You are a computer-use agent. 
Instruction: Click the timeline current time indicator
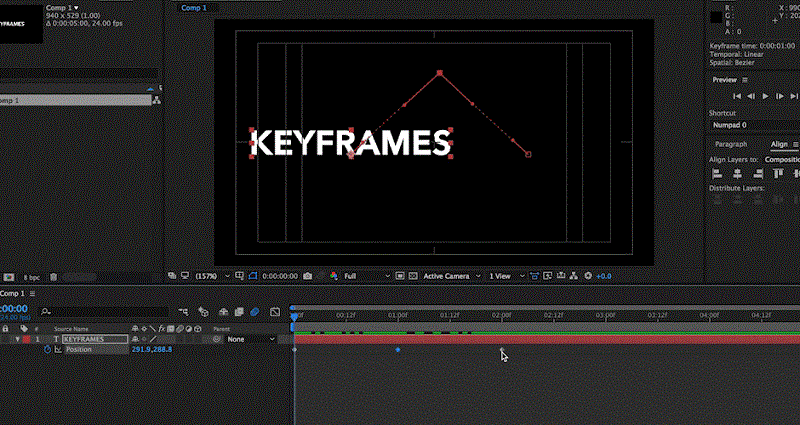tap(294, 317)
